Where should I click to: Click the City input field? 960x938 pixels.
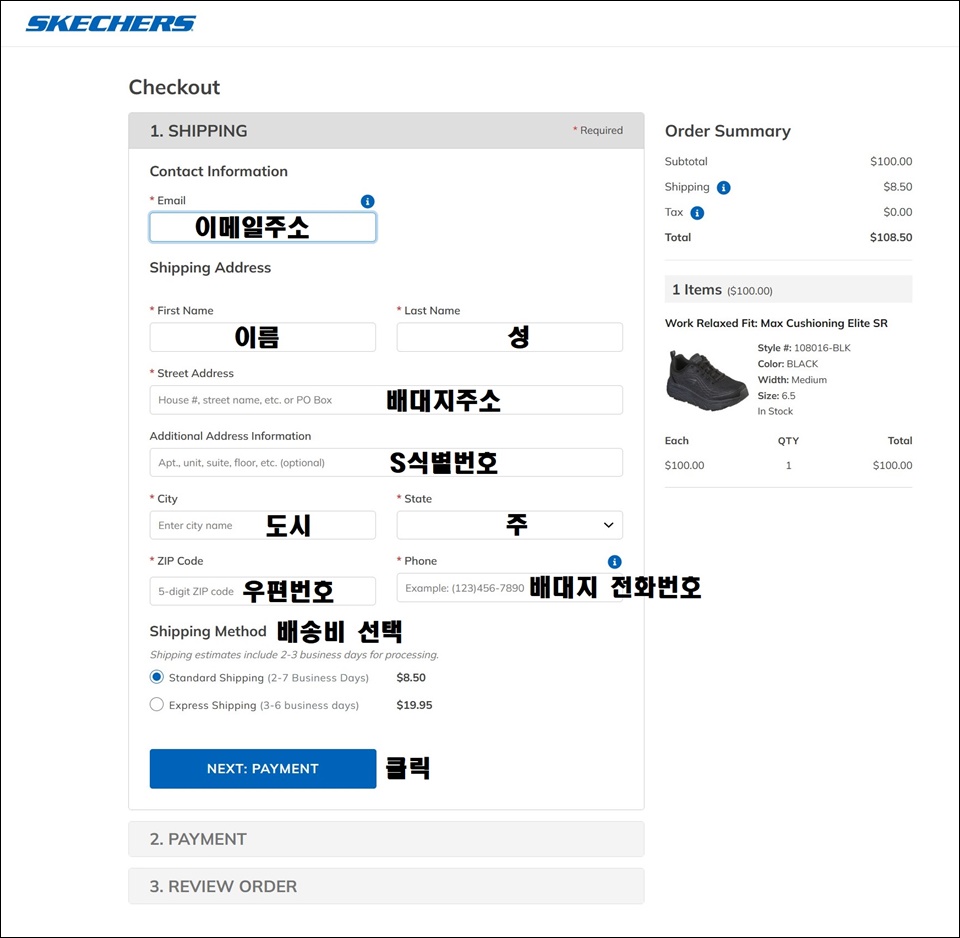[x=263, y=525]
